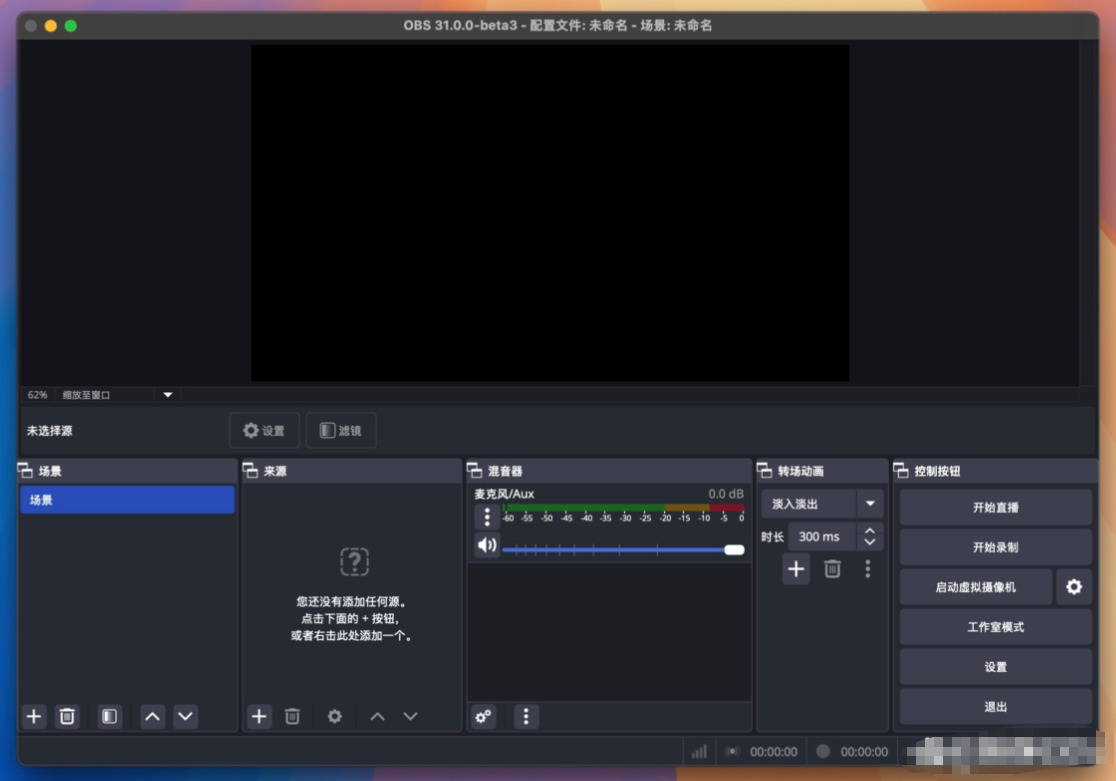Open mixer panel three-dot menu
The height and width of the screenshot is (781, 1116).
[526, 716]
